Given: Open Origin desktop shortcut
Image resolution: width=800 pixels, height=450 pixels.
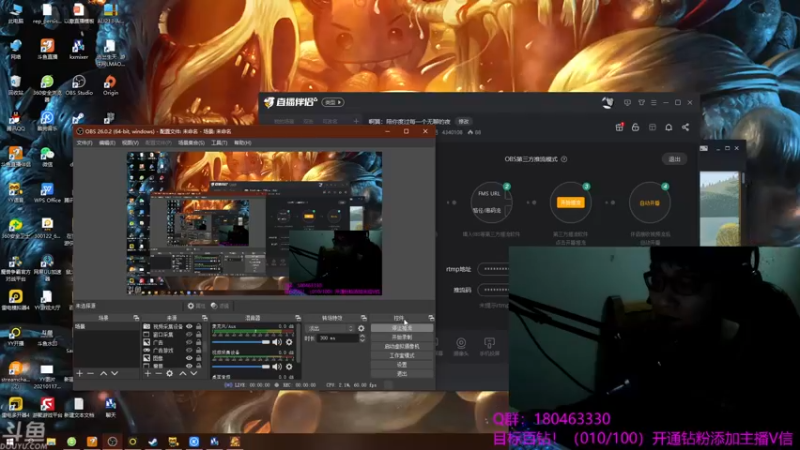Looking at the screenshot, I should [x=110, y=85].
